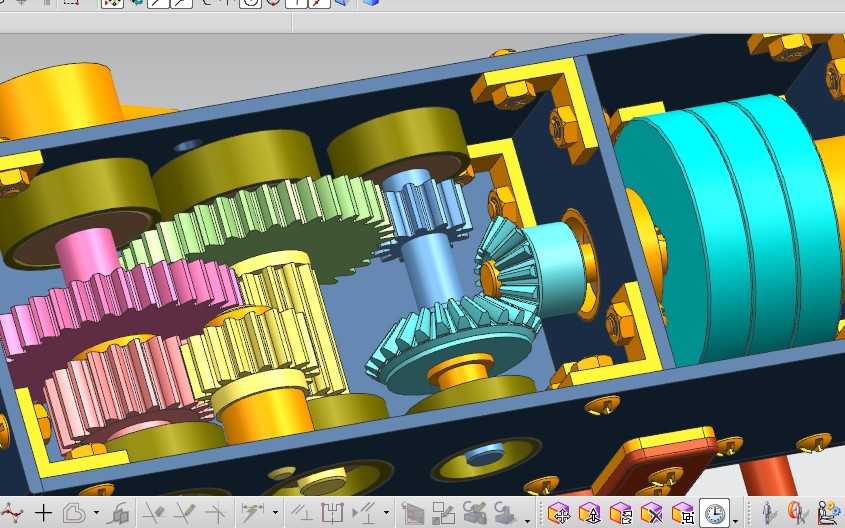
Task: Click the padlock with squares icon
Action: coord(120,513)
